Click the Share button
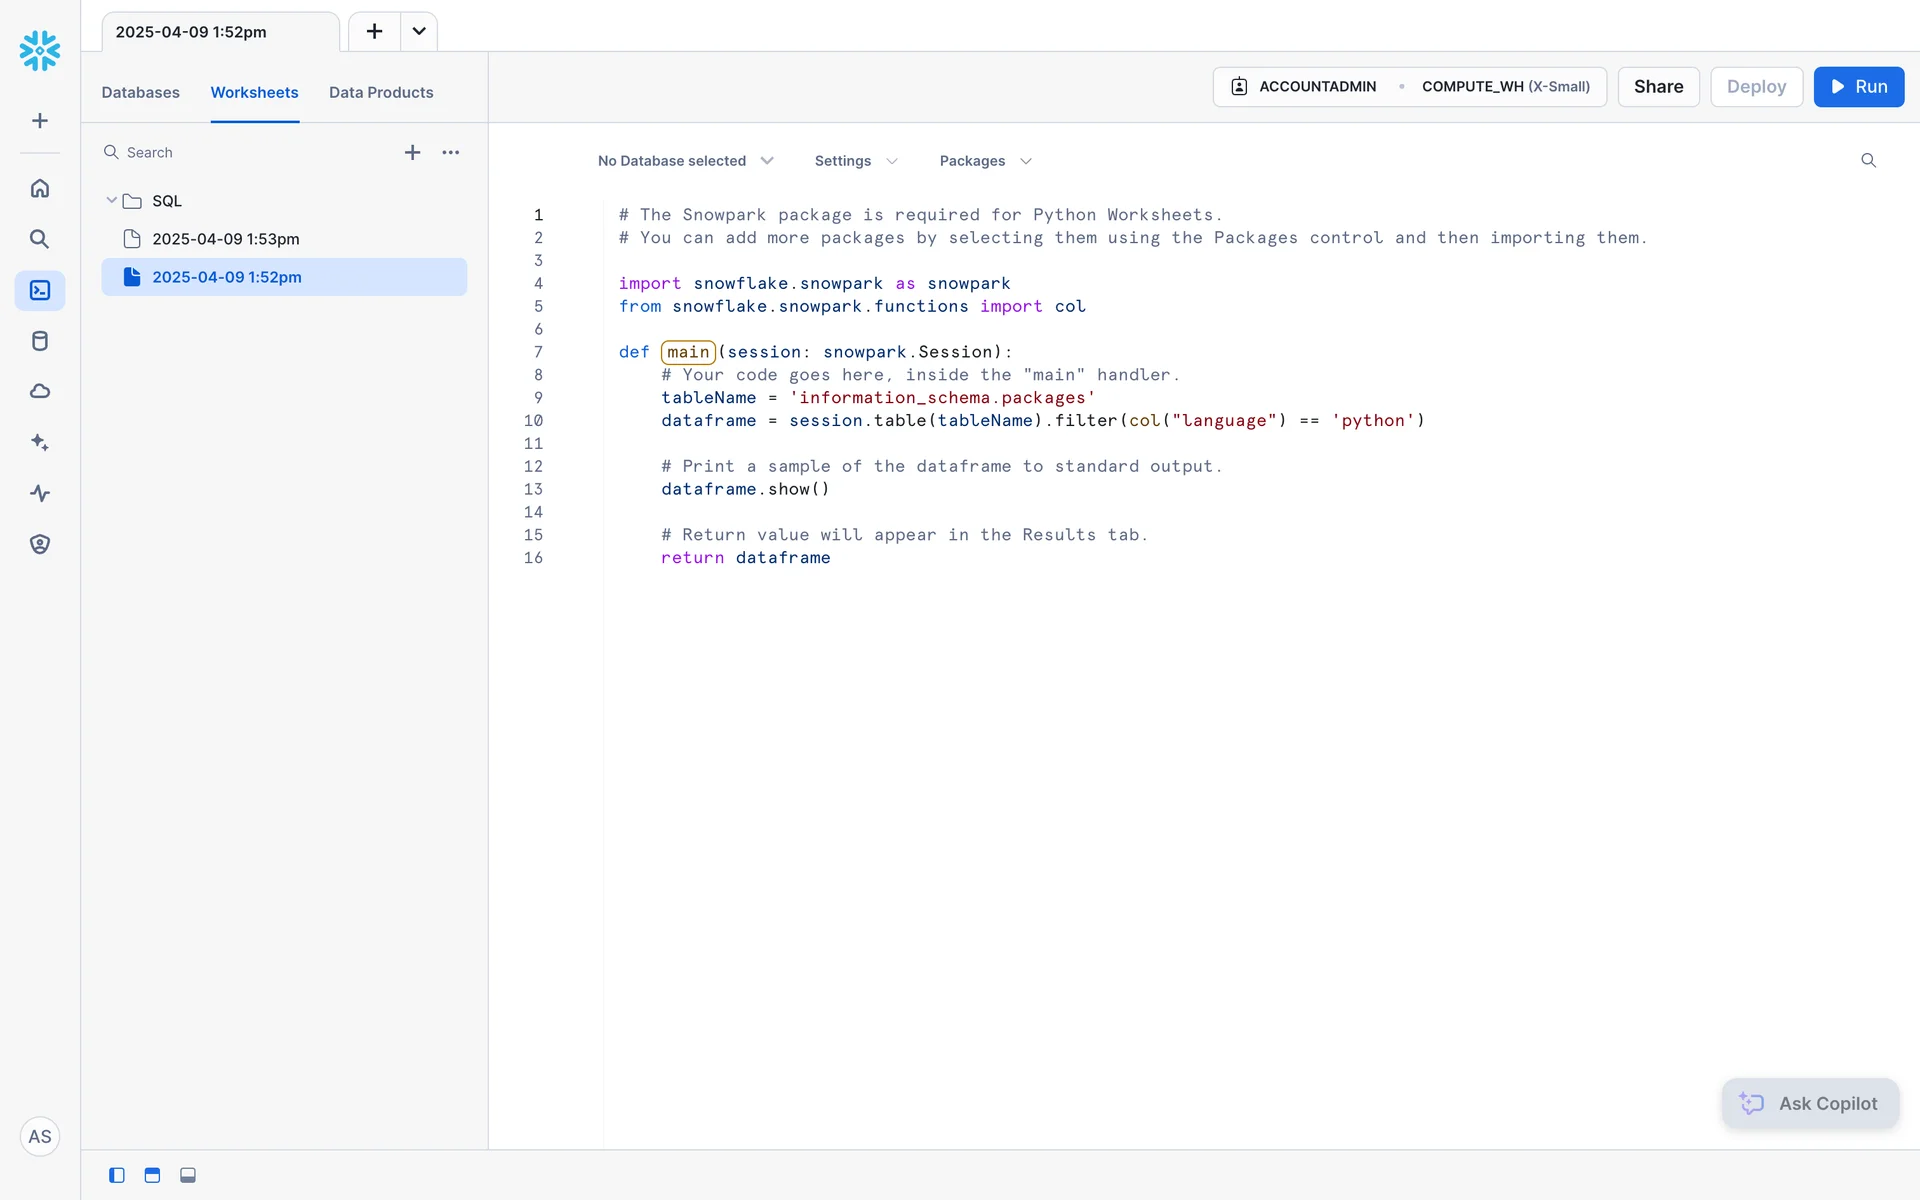 (x=1658, y=87)
